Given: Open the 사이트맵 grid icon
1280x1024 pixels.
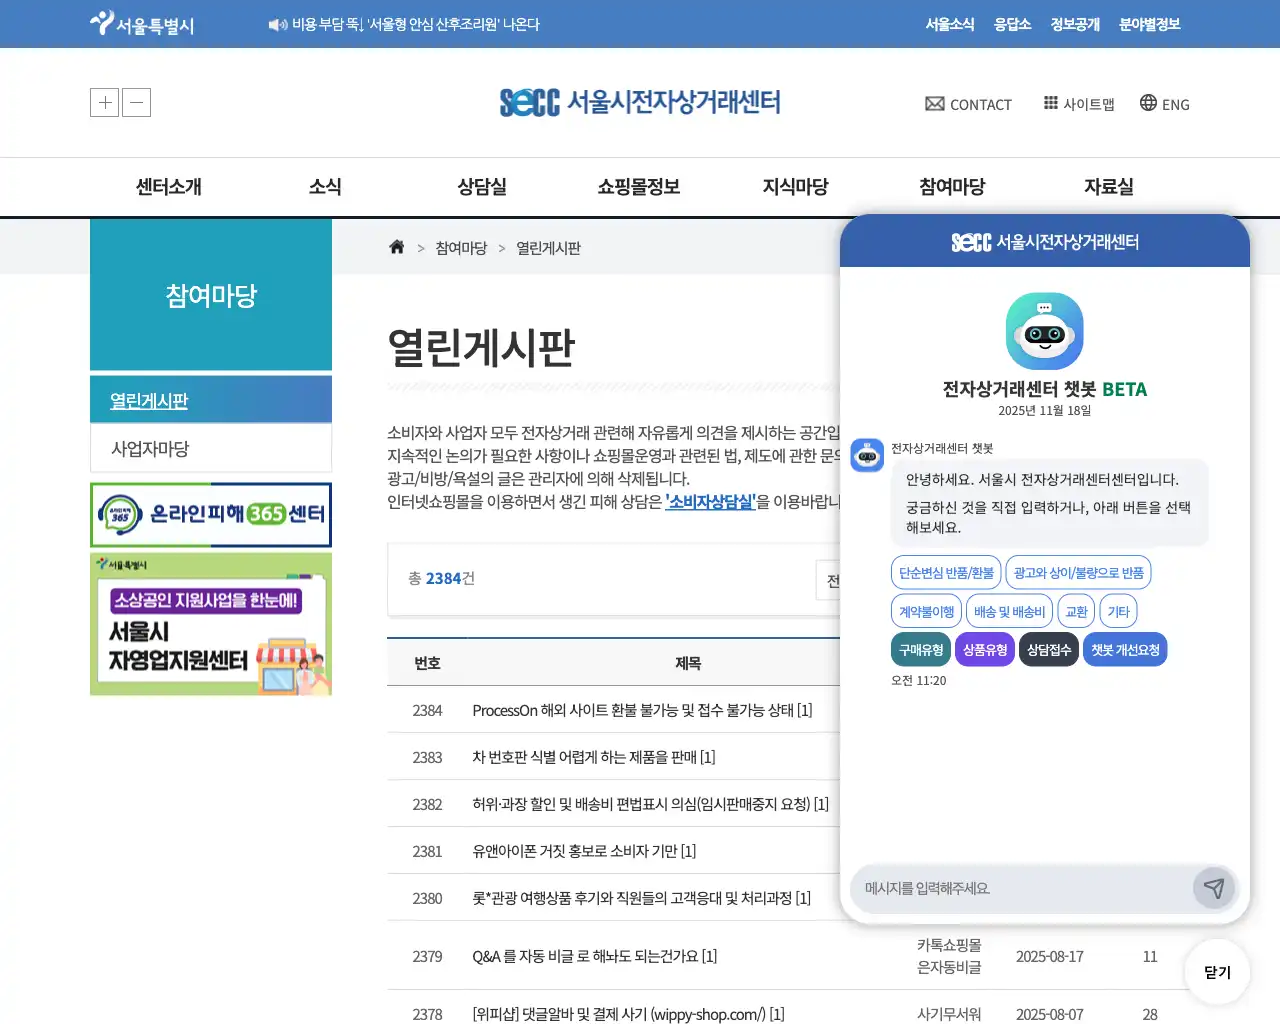Looking at the screenshot, I should tap(1051, 103).
